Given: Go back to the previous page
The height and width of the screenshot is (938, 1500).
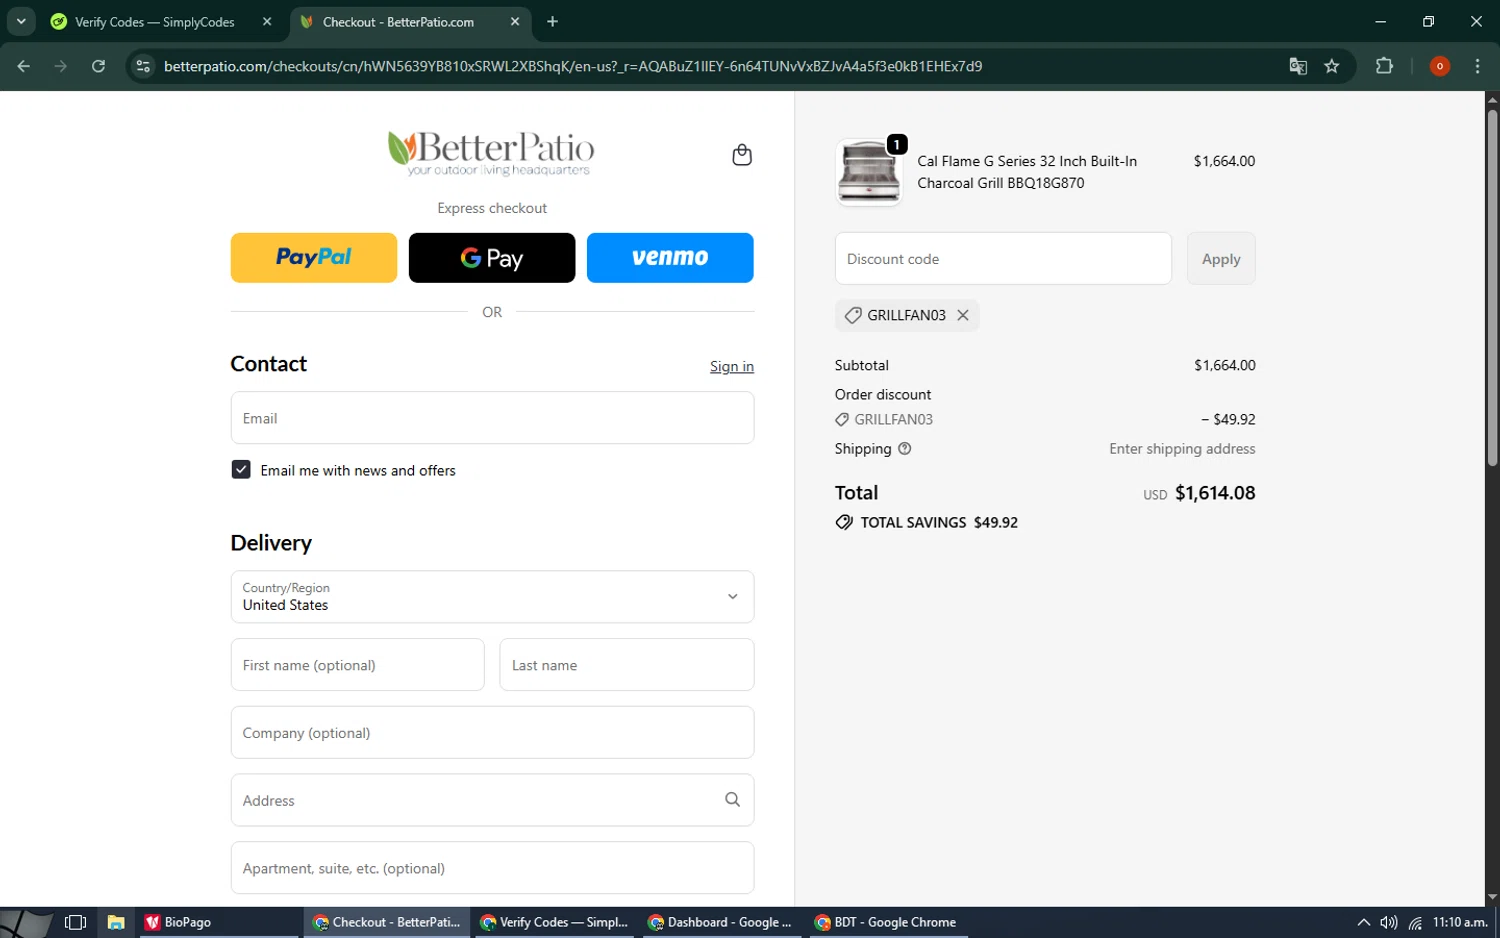Looking at the screenshot, I should [x=24, y=66].
